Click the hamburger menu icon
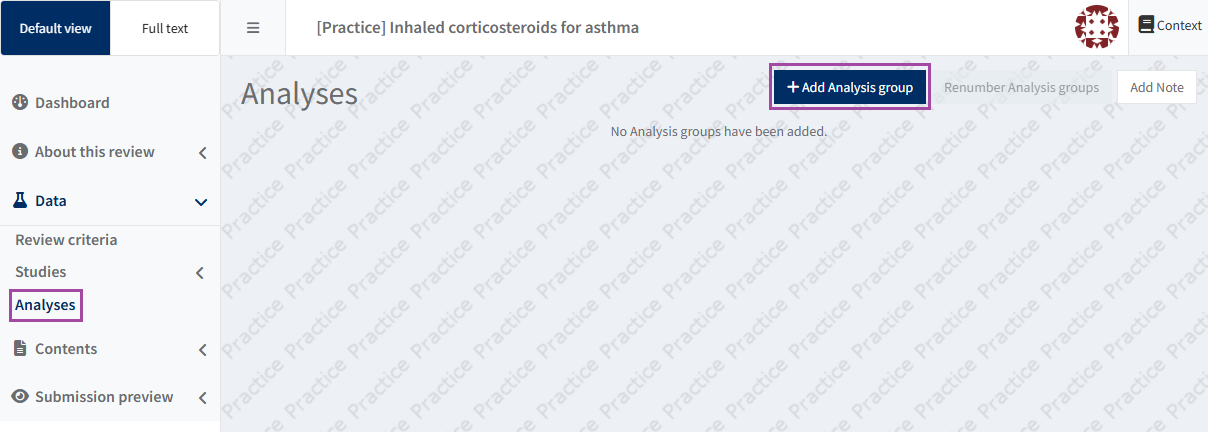 coord(253,28)
